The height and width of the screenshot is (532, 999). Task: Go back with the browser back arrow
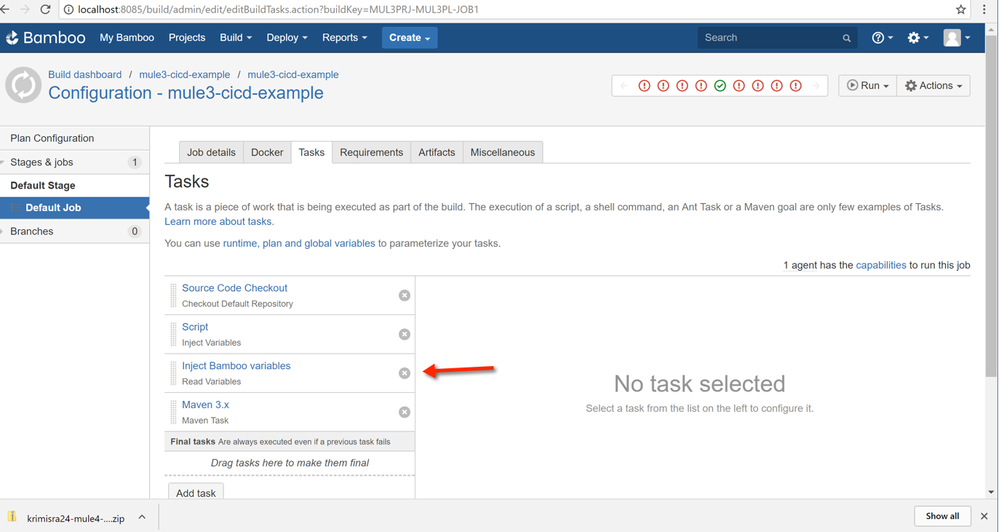coord(5,10)
